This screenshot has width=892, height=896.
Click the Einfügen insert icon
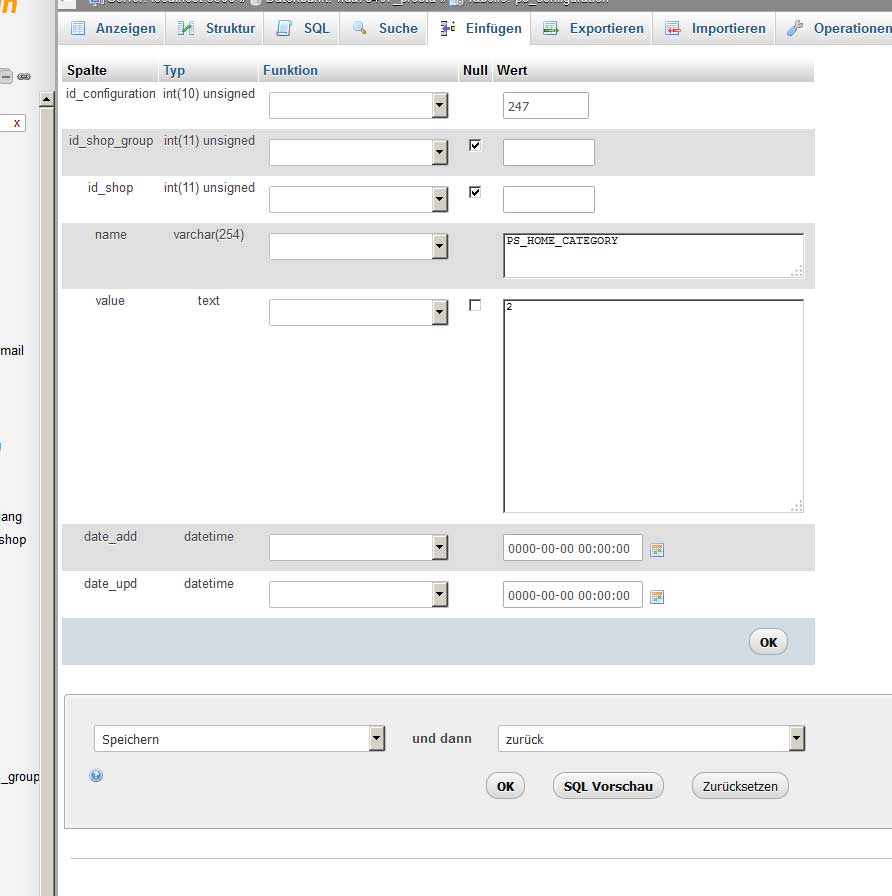pyautogui.click(x=448, y=27)
